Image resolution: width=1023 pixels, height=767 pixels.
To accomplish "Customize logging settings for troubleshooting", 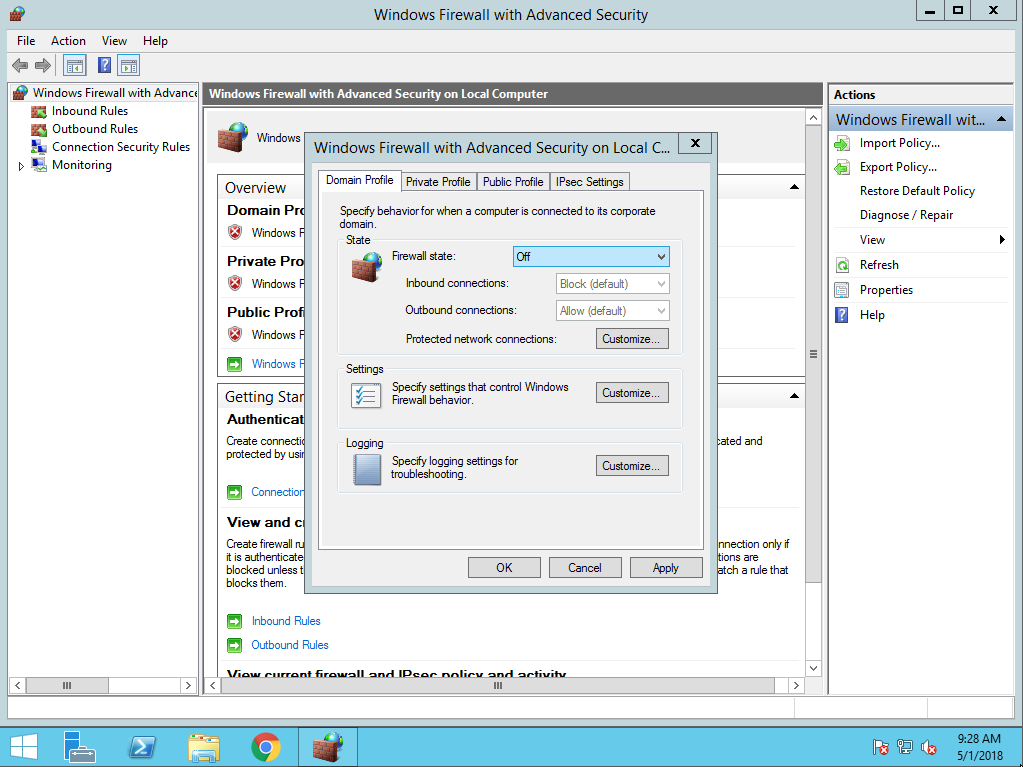I will click(632, 465).
